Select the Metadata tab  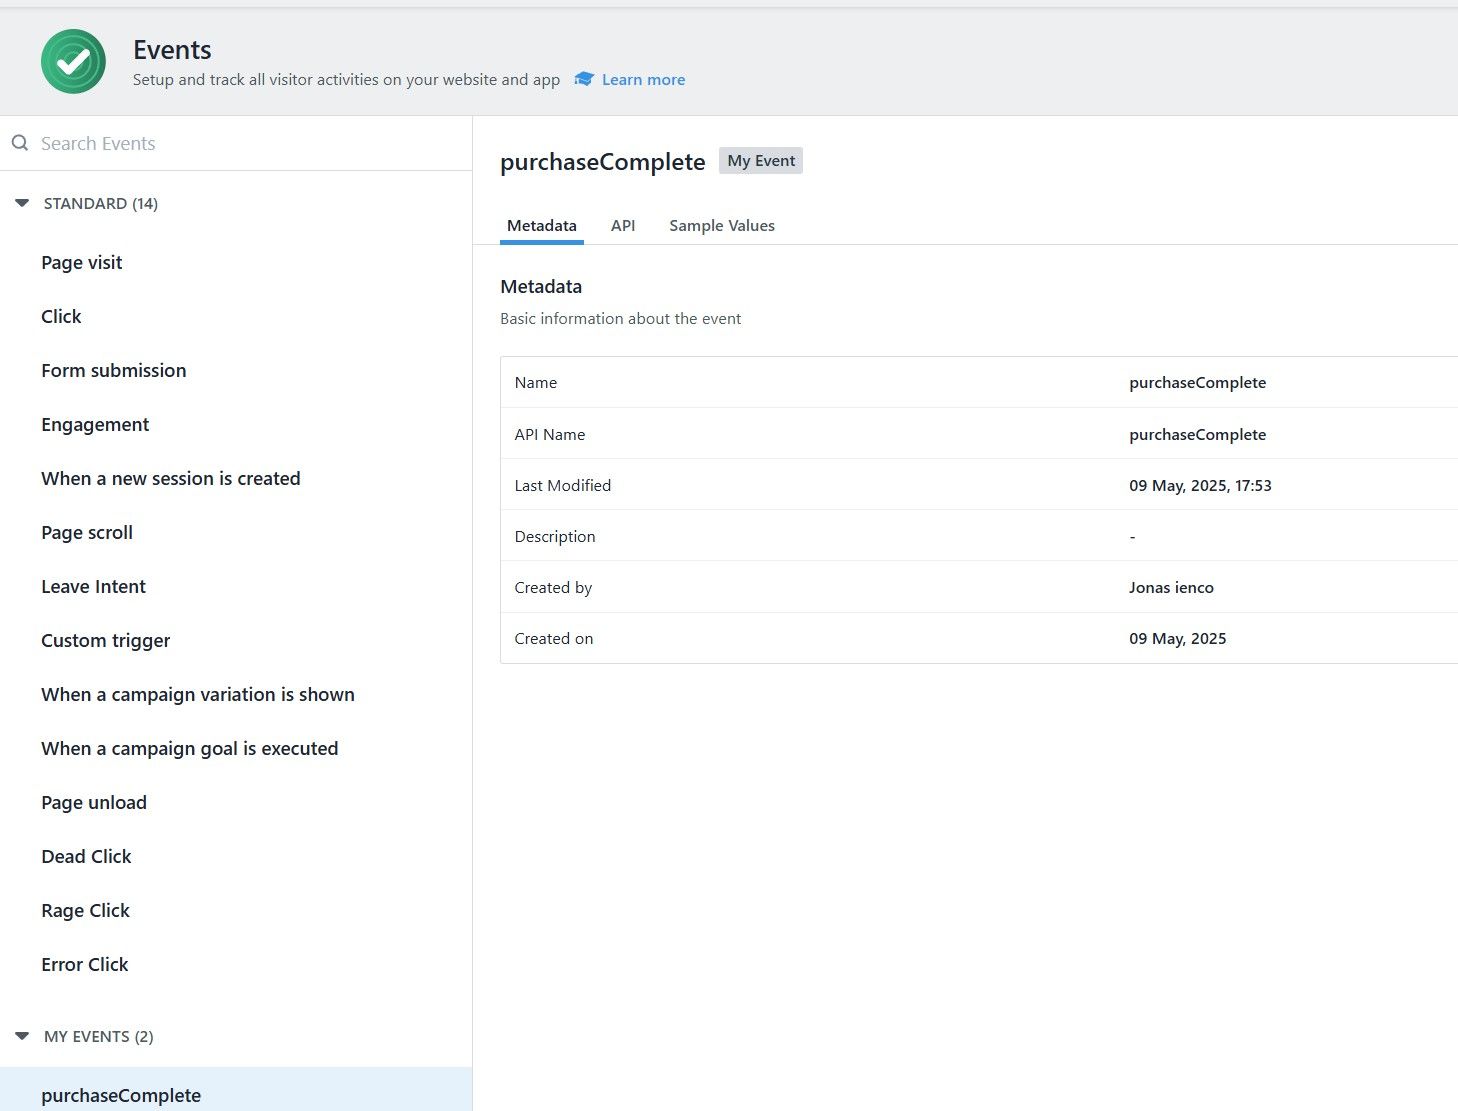tap(541, 226)
